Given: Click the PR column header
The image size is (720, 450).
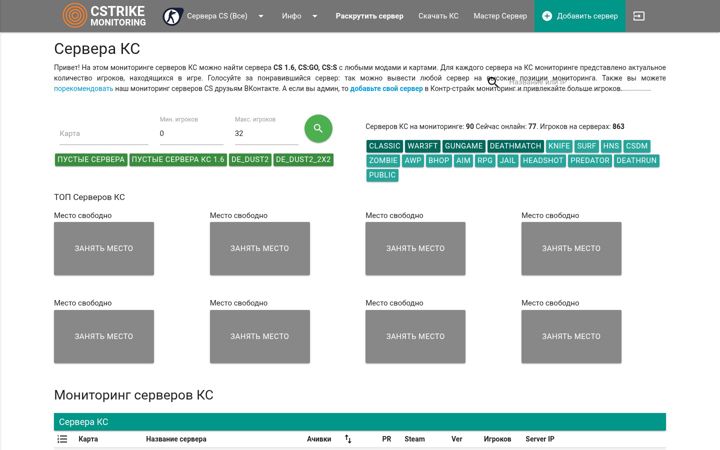Looking at the screenshot, I should tap(387, 439).
